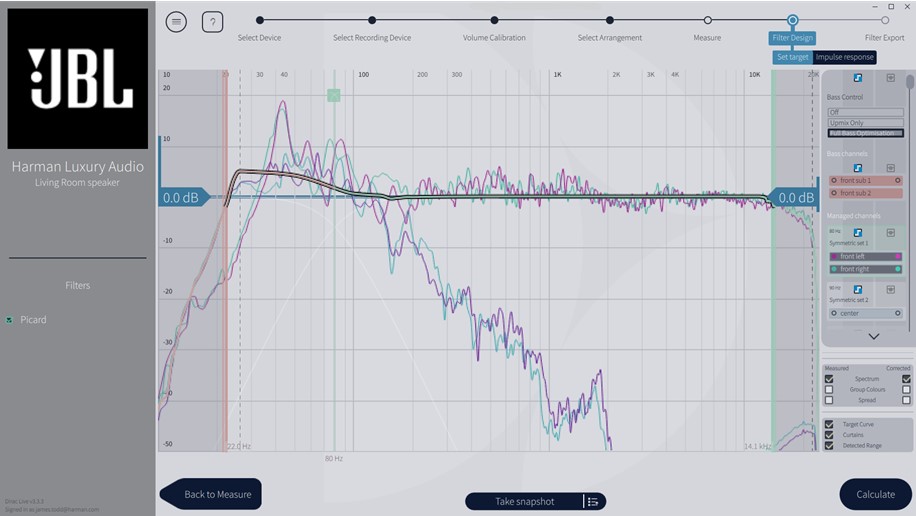Click the save target icon for Symmetric set 2
The height and width of the screenshot is (516, 916).
pos(890,289)
